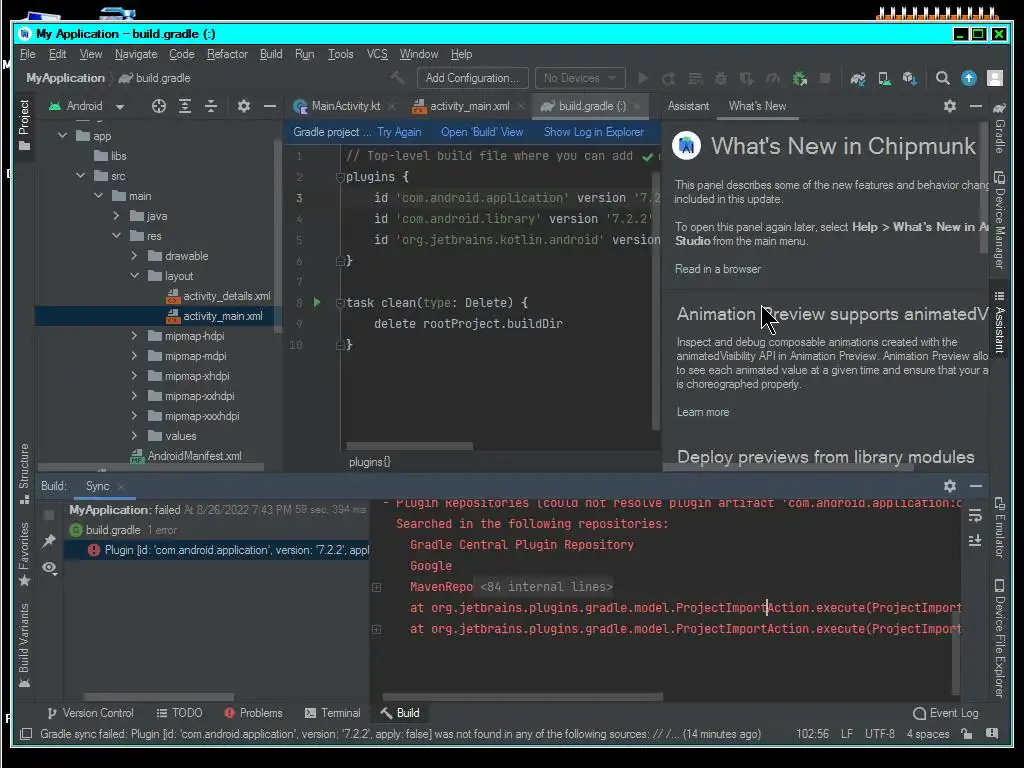Click the Stop square icon in toolbar
Screen dimensions: 1024x768
pyautogui.click(x=825, y=78)
